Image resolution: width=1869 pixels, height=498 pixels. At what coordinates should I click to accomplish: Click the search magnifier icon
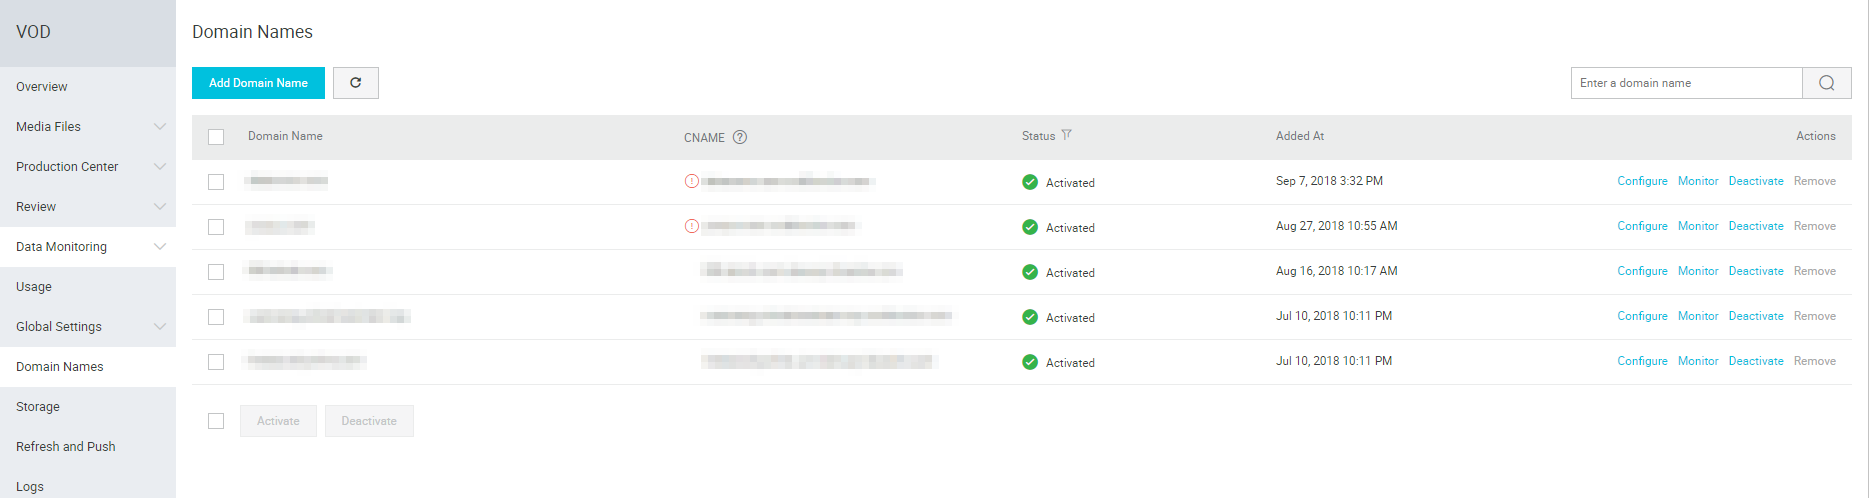(x=1827, y=83)
